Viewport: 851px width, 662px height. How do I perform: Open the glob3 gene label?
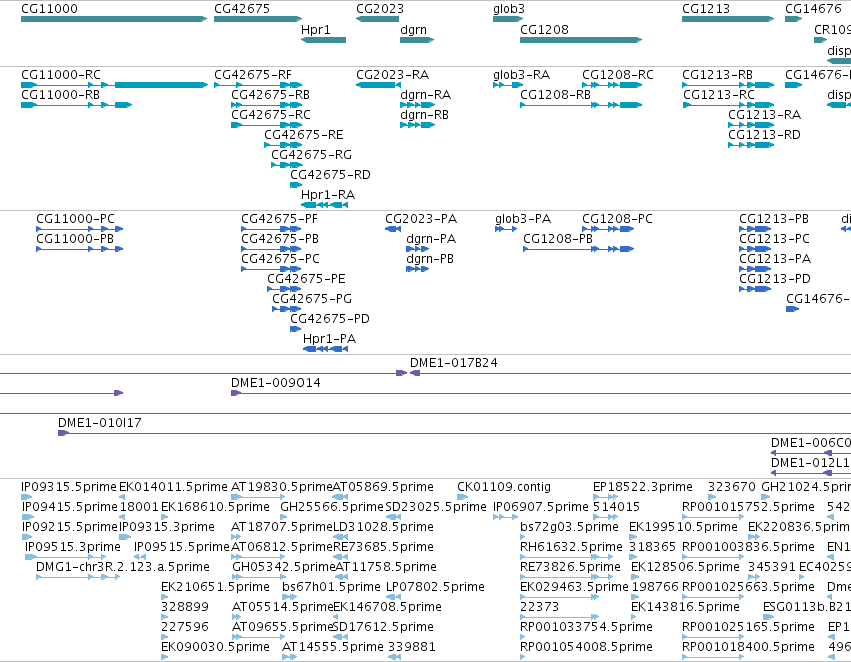tap(509, 9)
